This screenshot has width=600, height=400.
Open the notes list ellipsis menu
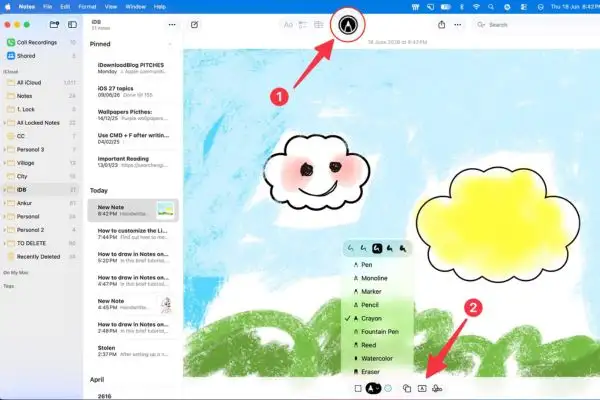(172, 25)
